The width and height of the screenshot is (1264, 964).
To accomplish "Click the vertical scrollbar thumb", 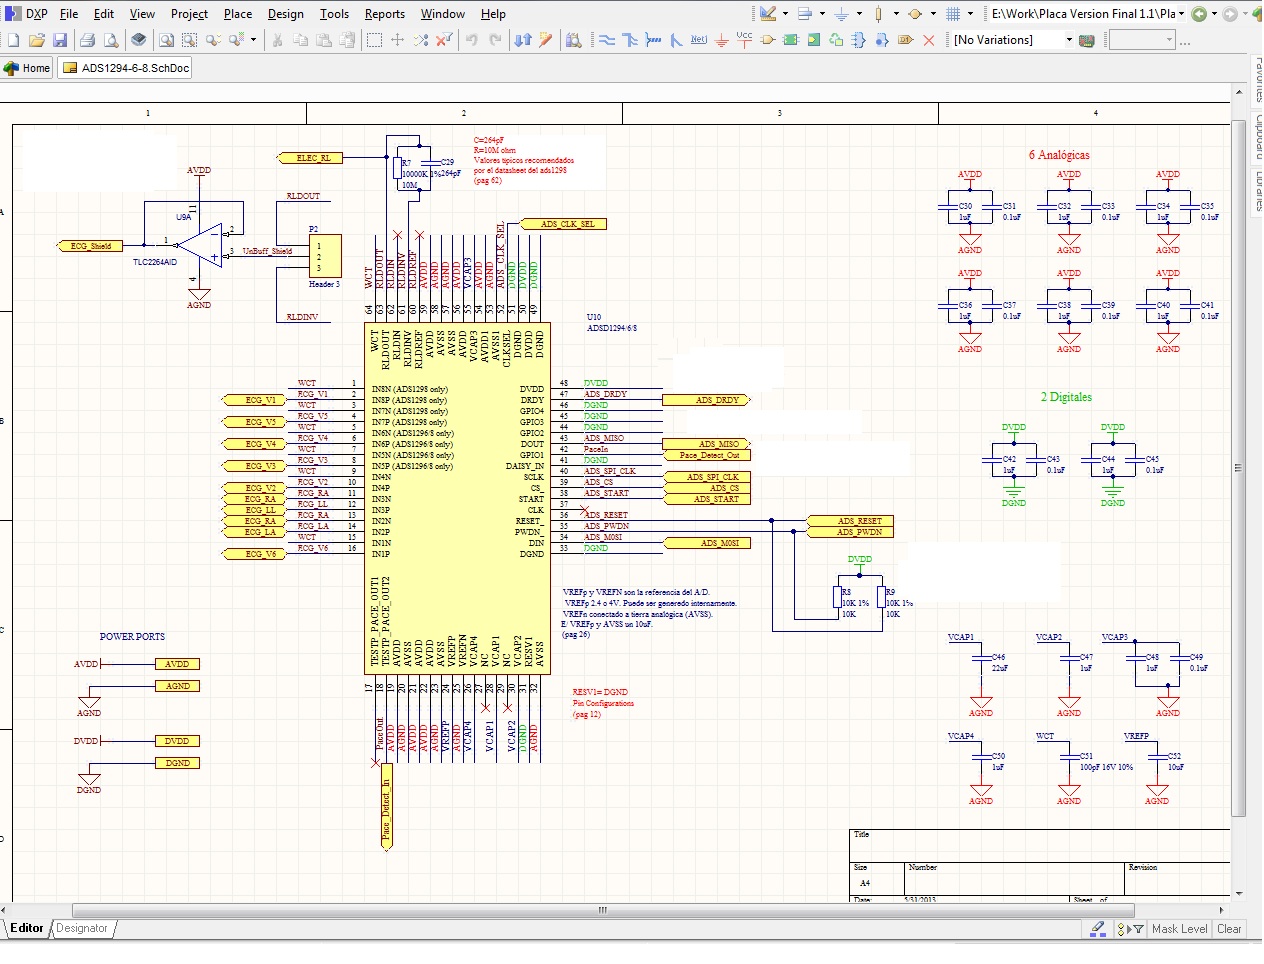I will pyautogui.click(x=1239, y=468).
